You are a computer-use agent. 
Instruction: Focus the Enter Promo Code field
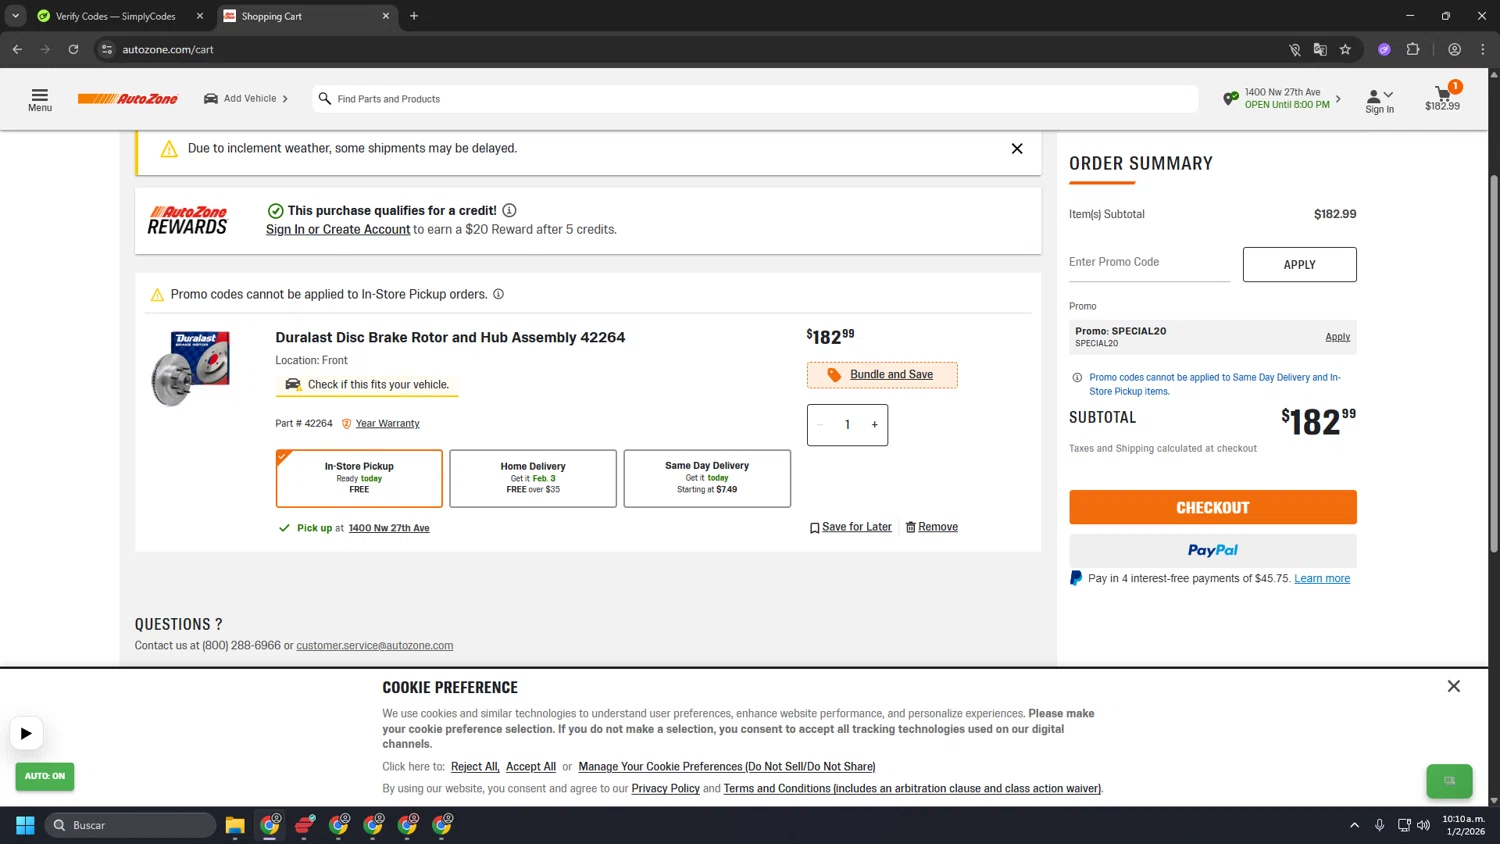(x=1149, y=262)
